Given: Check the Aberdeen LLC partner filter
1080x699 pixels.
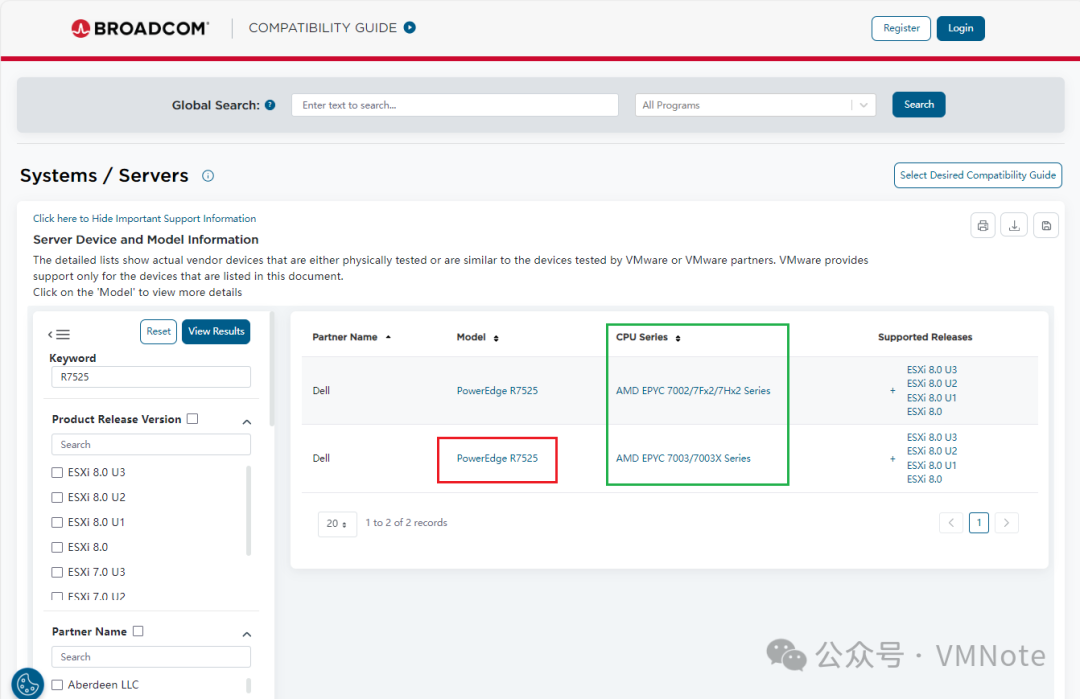Looking at the screenshot, I should point(57,685).
